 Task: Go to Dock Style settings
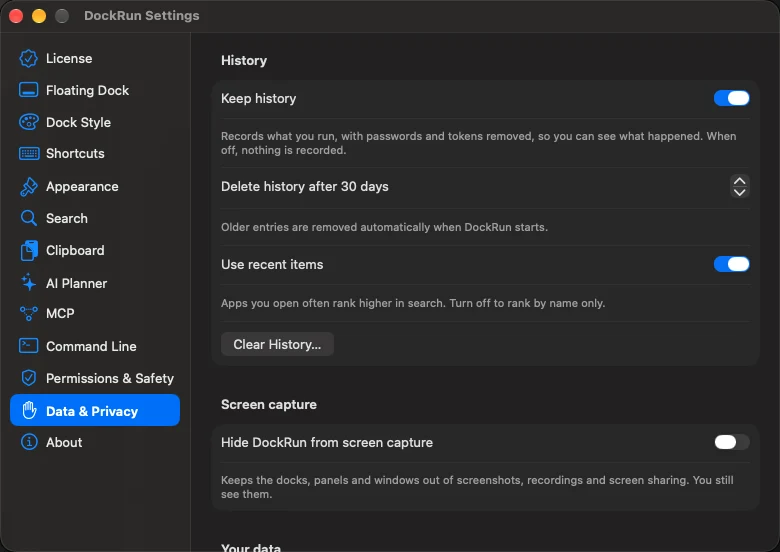coord(95,122)
